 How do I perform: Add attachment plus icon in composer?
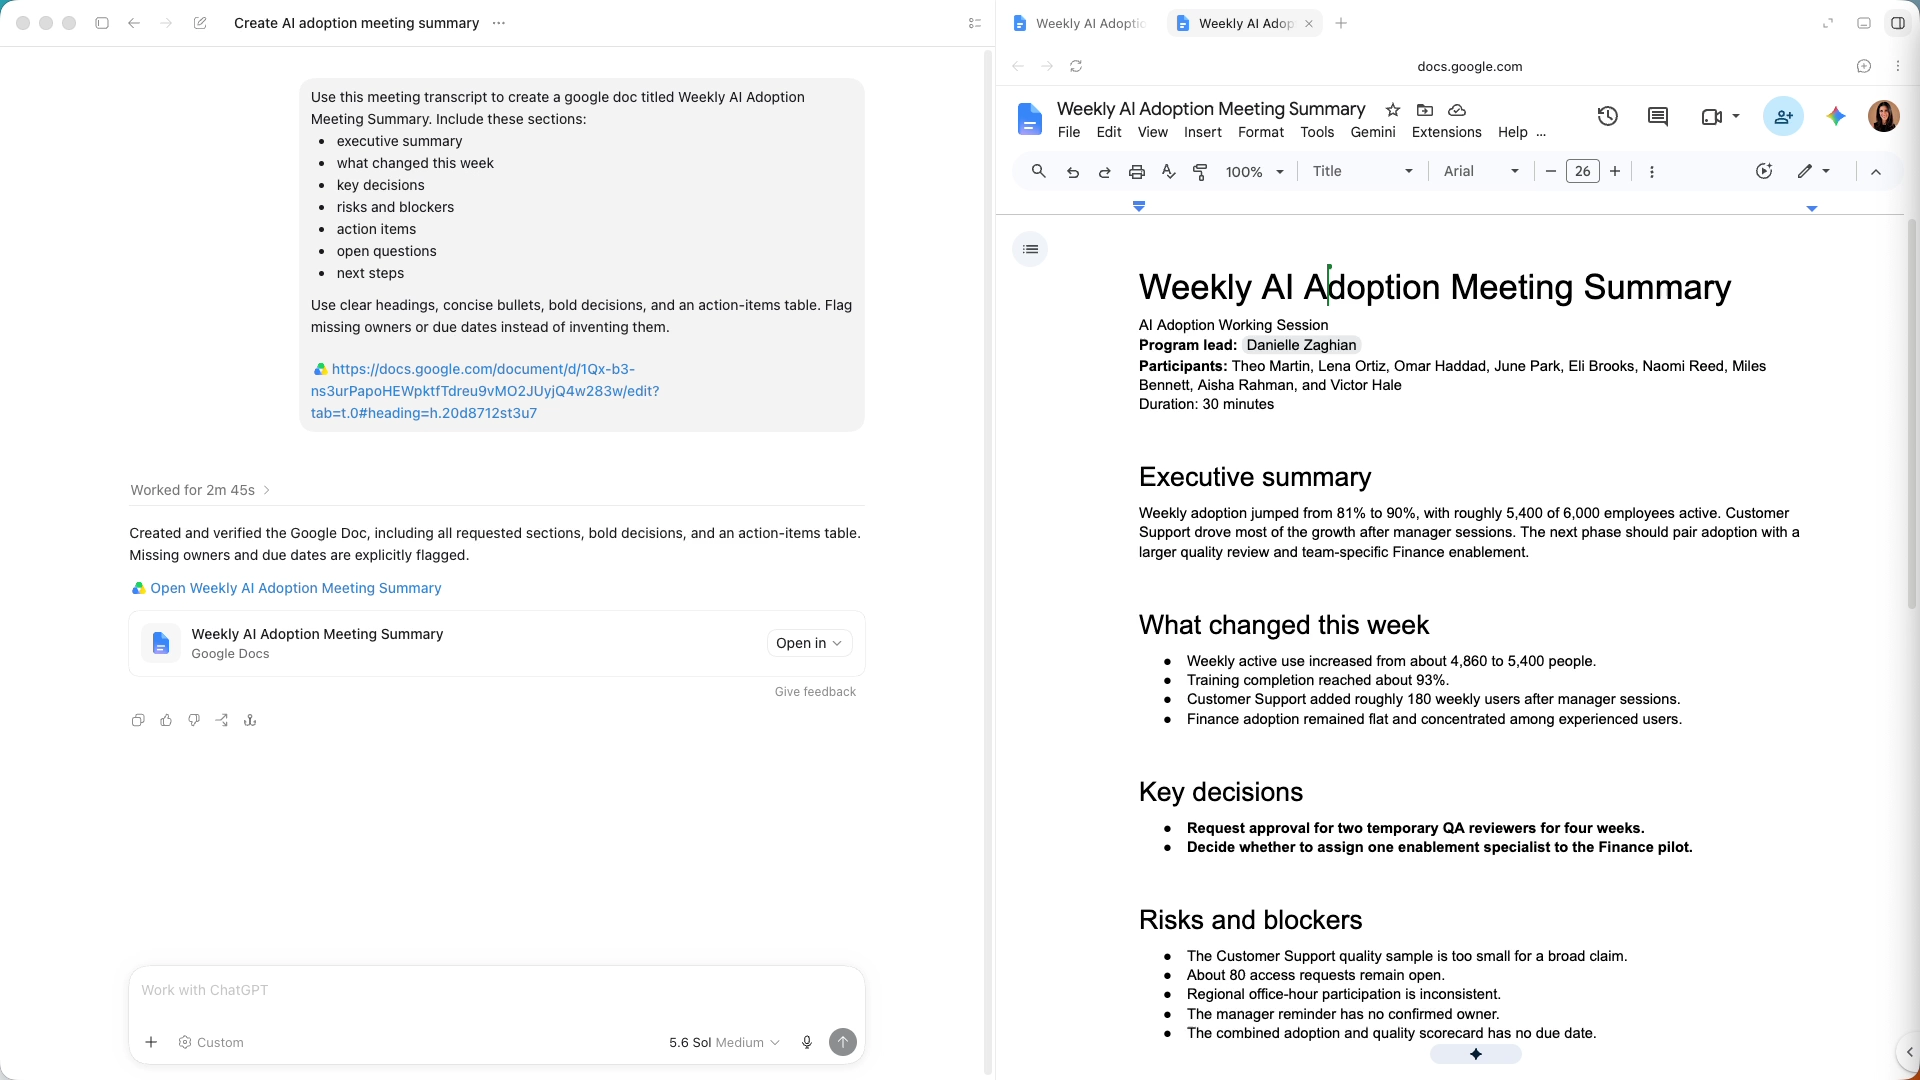(x=151, y=1042)
